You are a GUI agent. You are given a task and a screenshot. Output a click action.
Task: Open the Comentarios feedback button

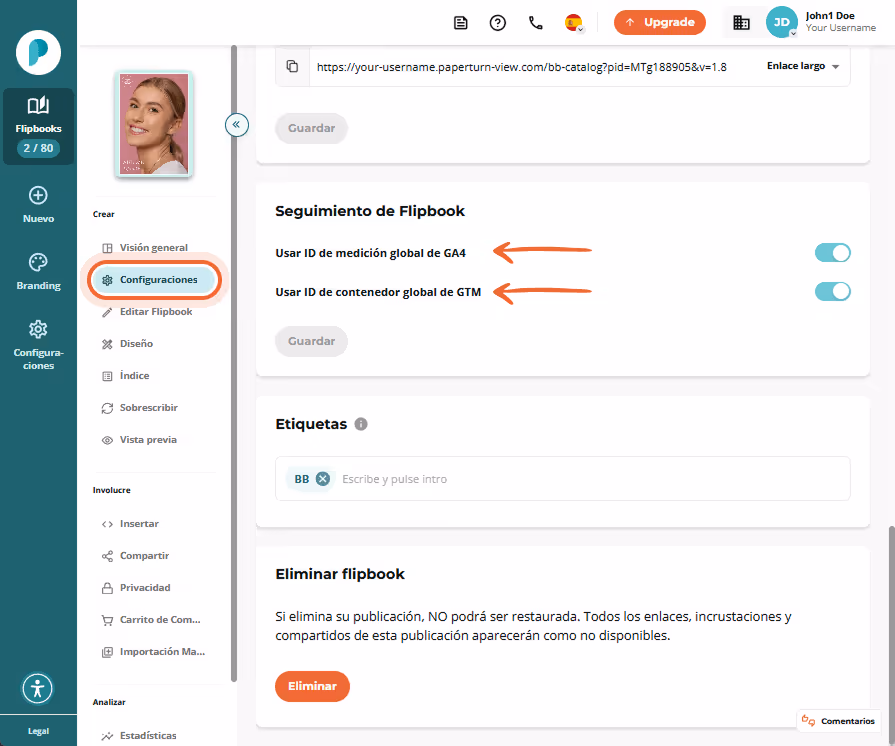point(838,721)
